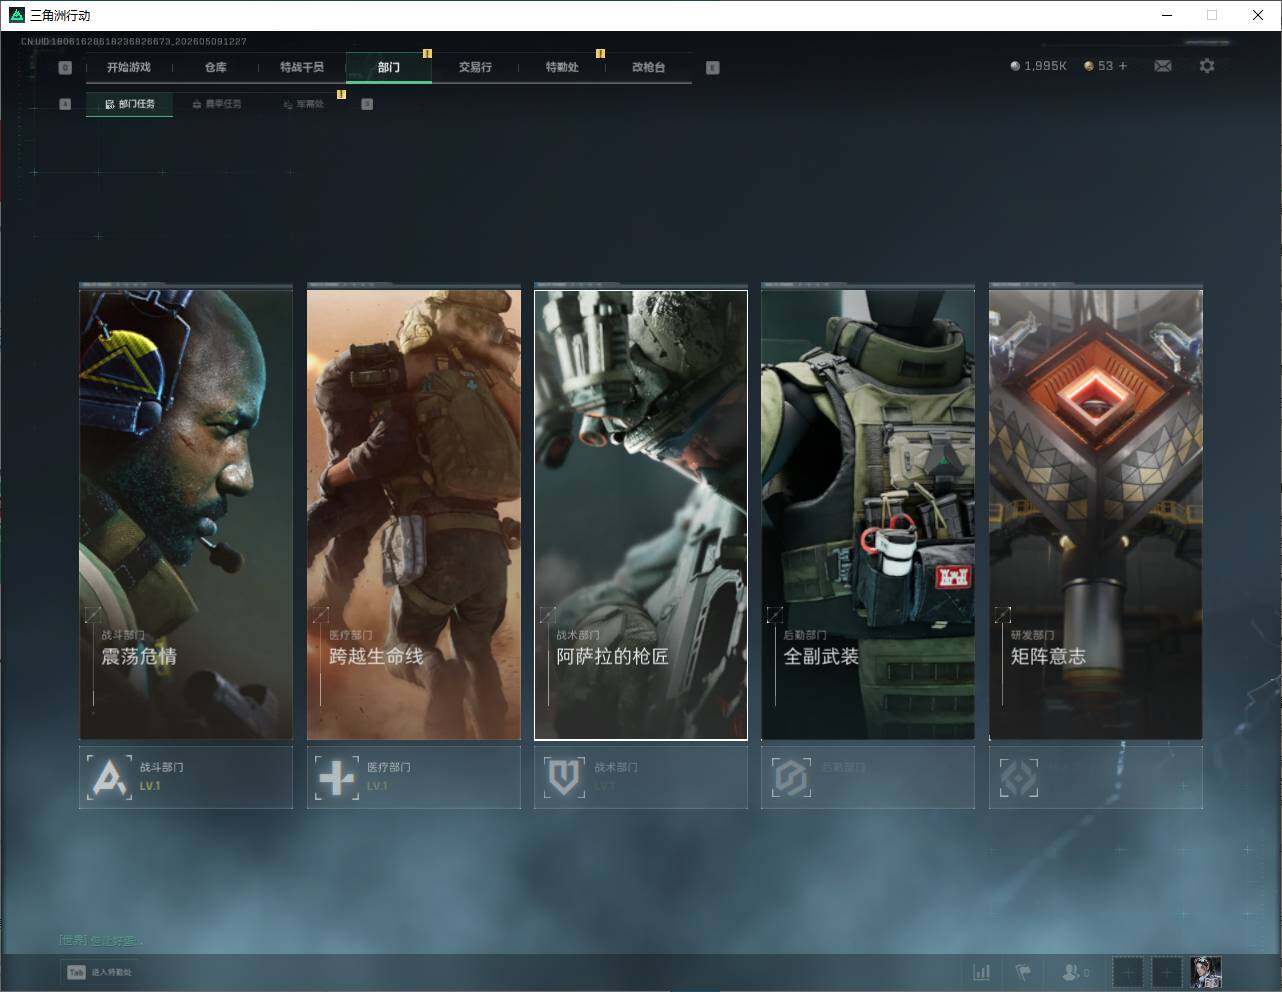Click the Tab key icon in the bottom bar
The width and height of the screenshot is (1282, 992).
[76, 972]
